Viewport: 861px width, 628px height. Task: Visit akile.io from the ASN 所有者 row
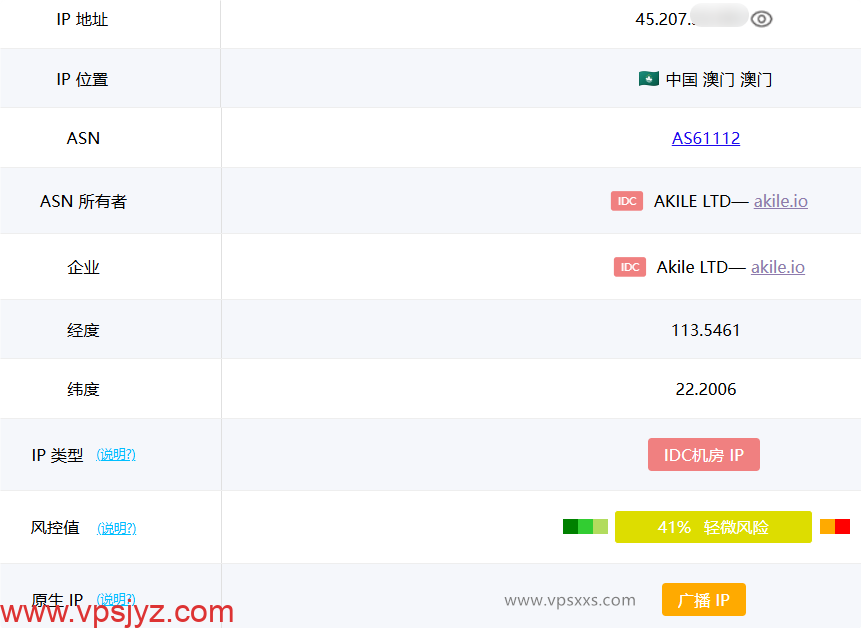(780, 200)
